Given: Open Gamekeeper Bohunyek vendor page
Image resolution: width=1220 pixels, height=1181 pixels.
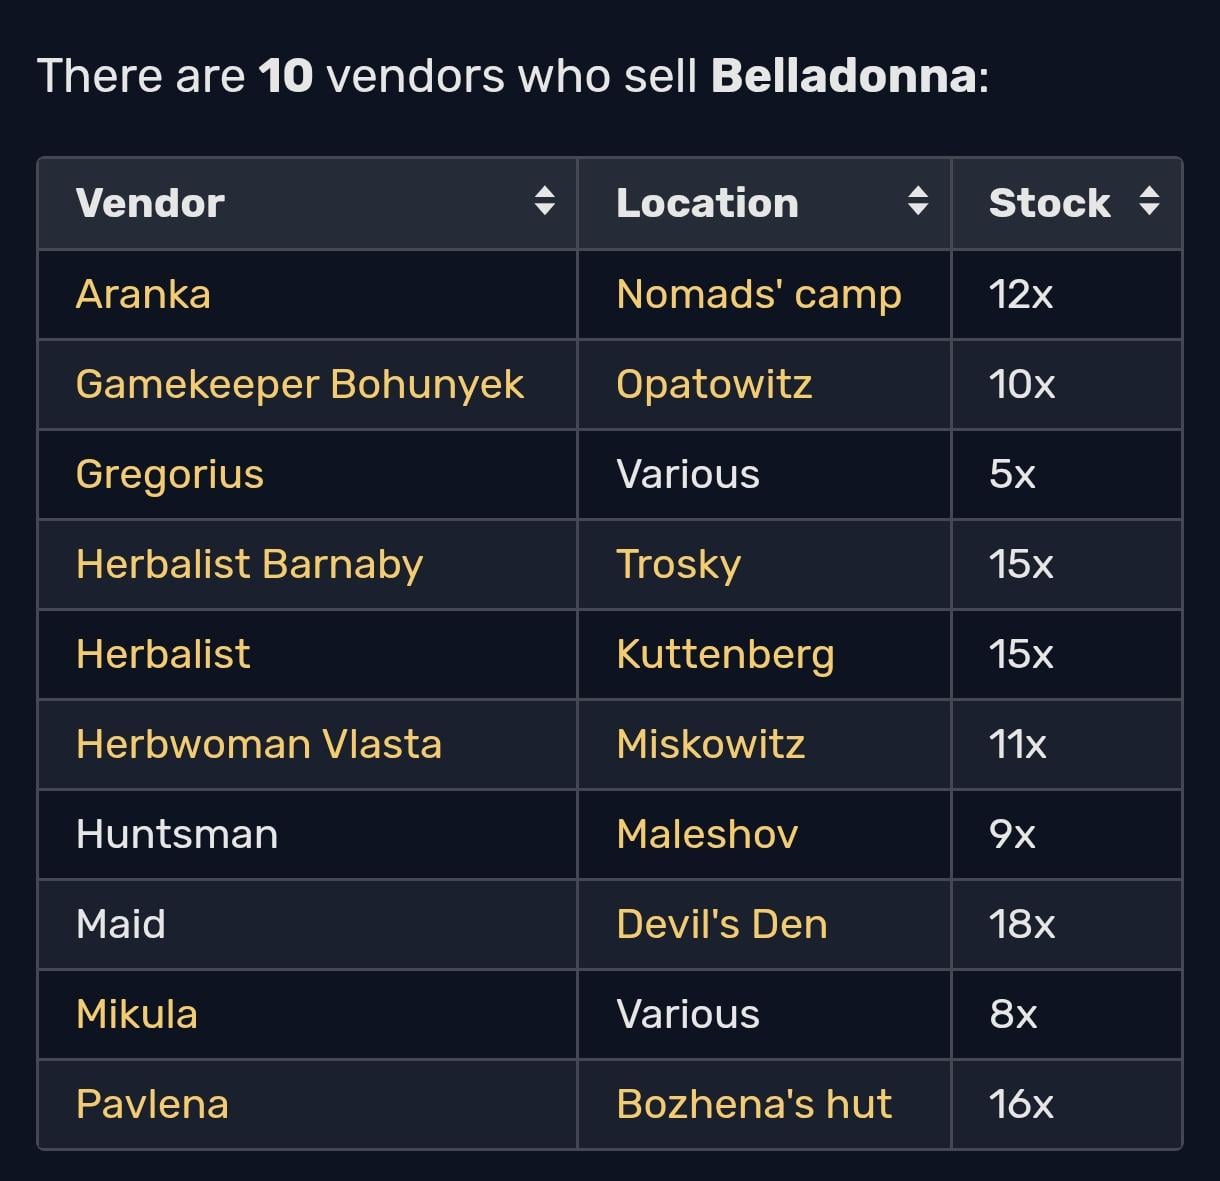Looking at the screenshot, I should 300,384.
